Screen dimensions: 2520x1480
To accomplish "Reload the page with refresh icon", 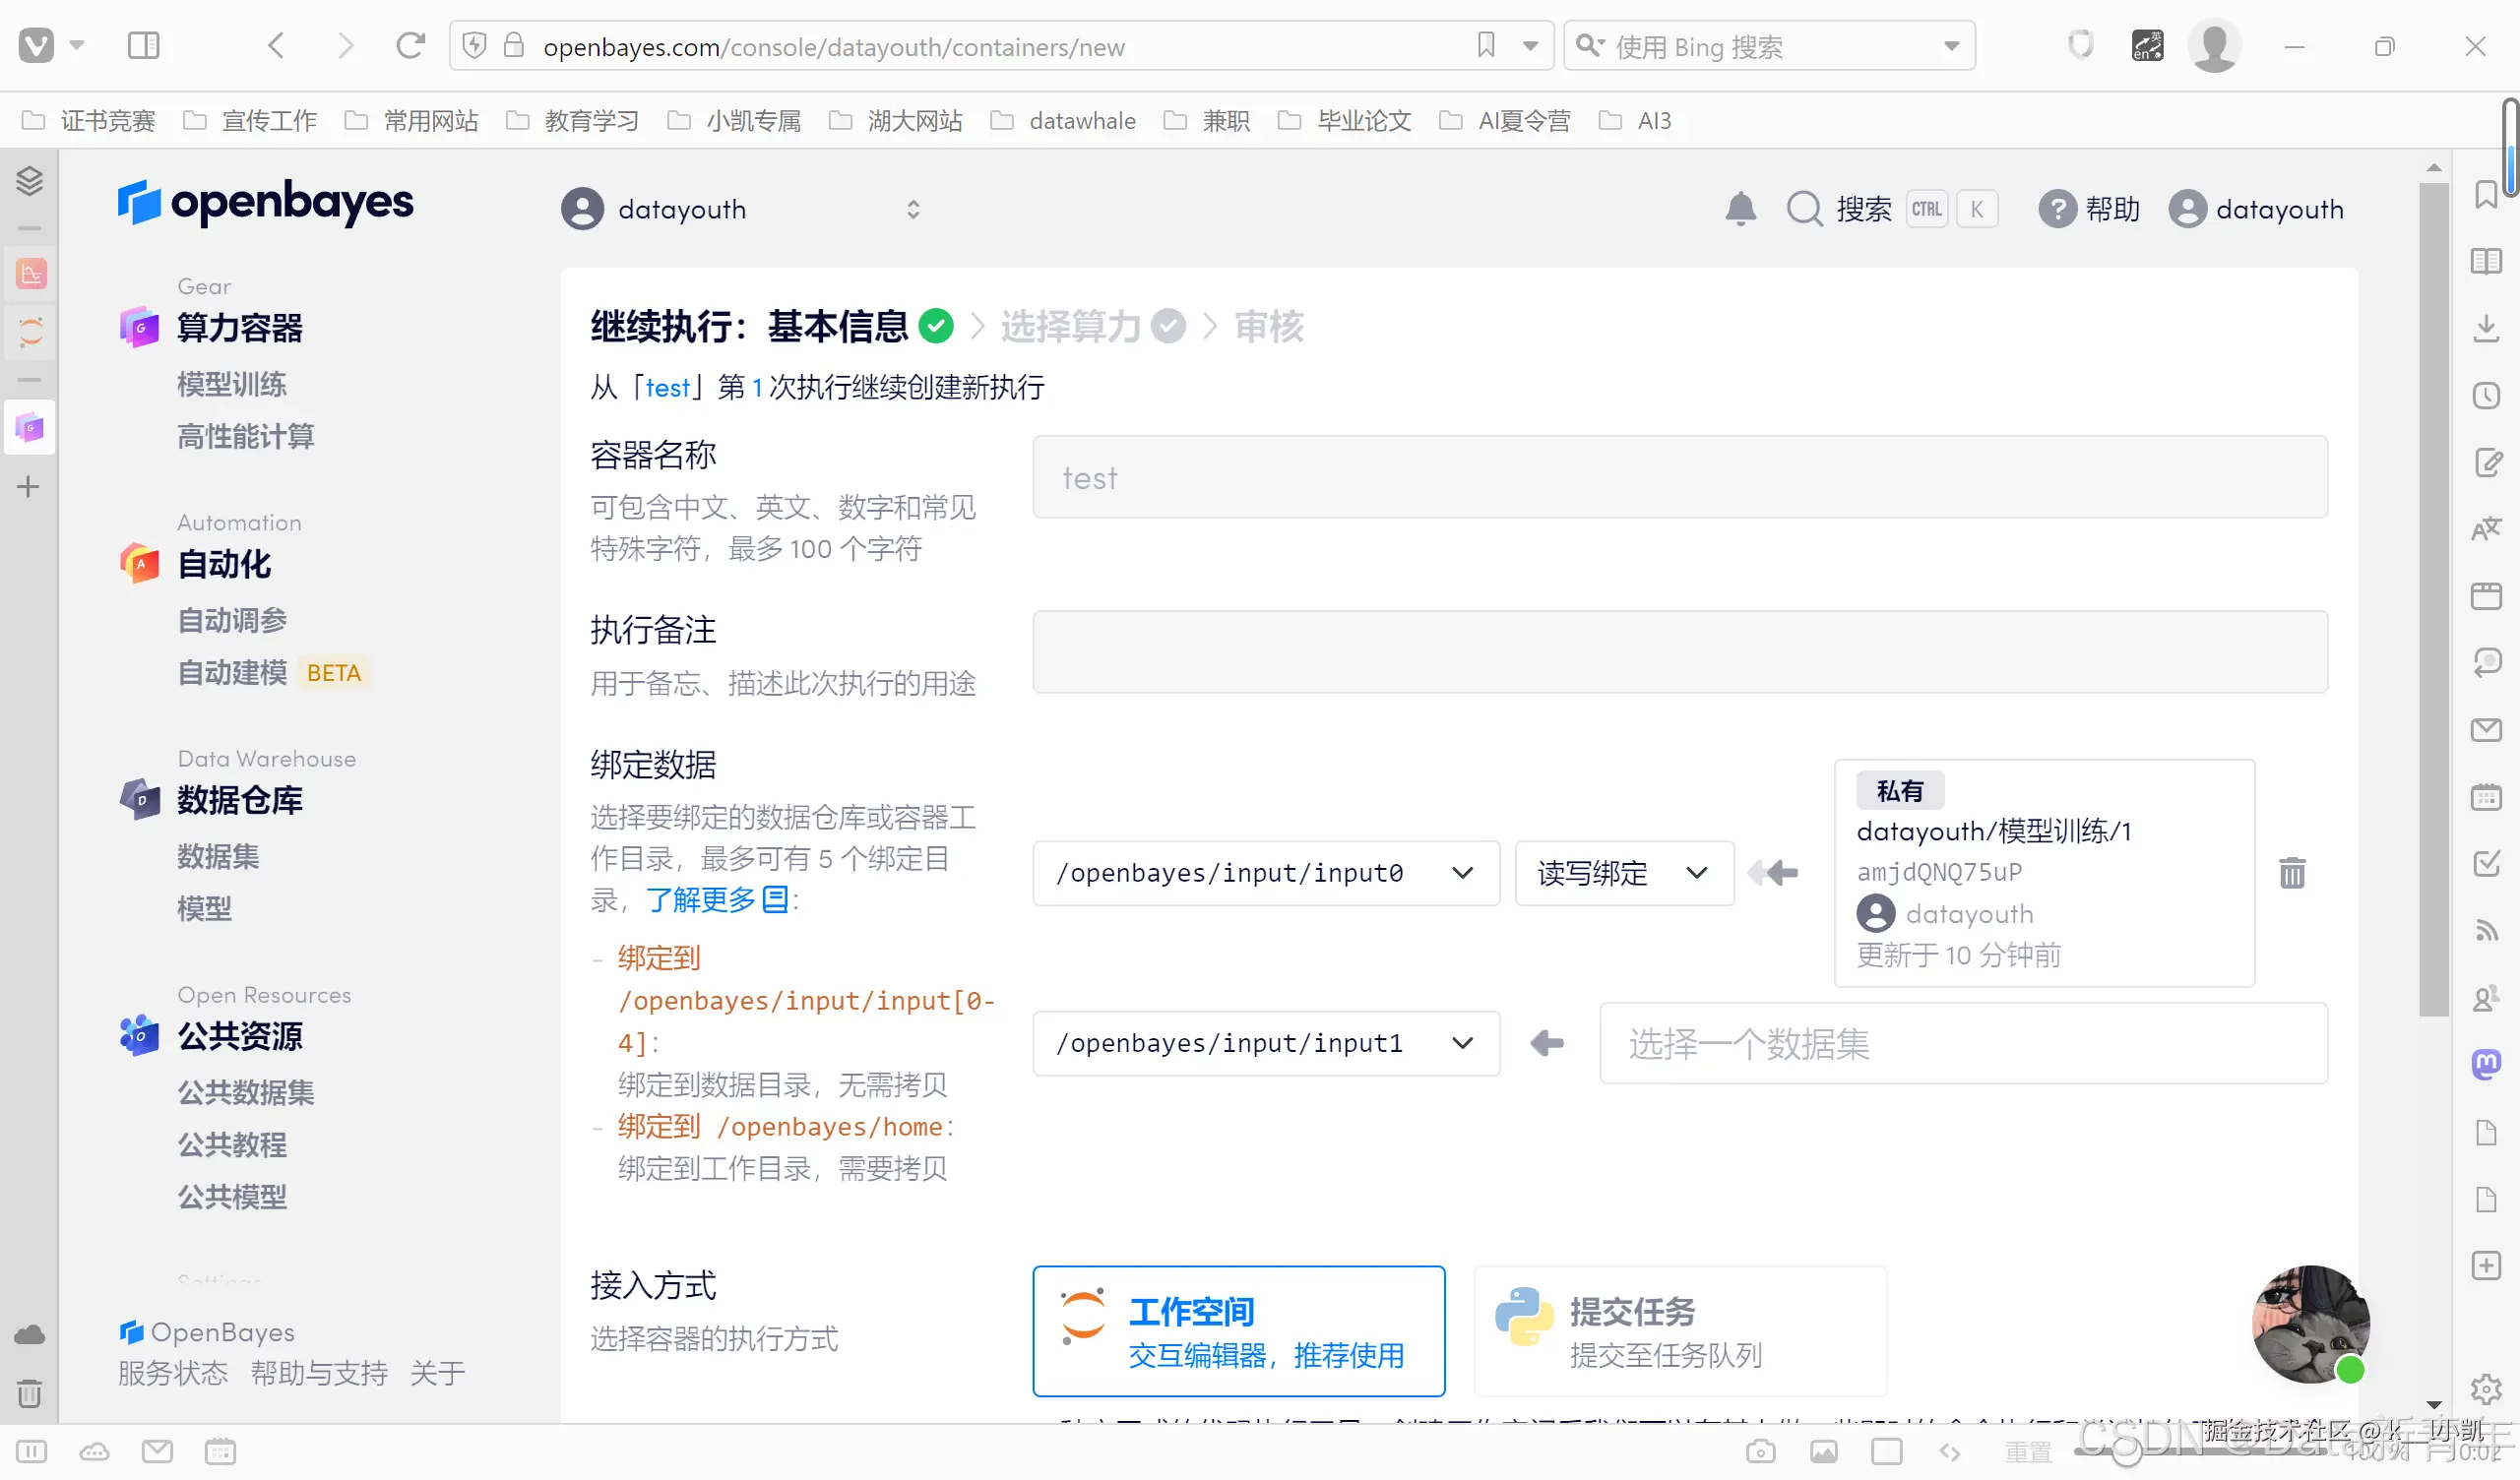I will (410, 46).
